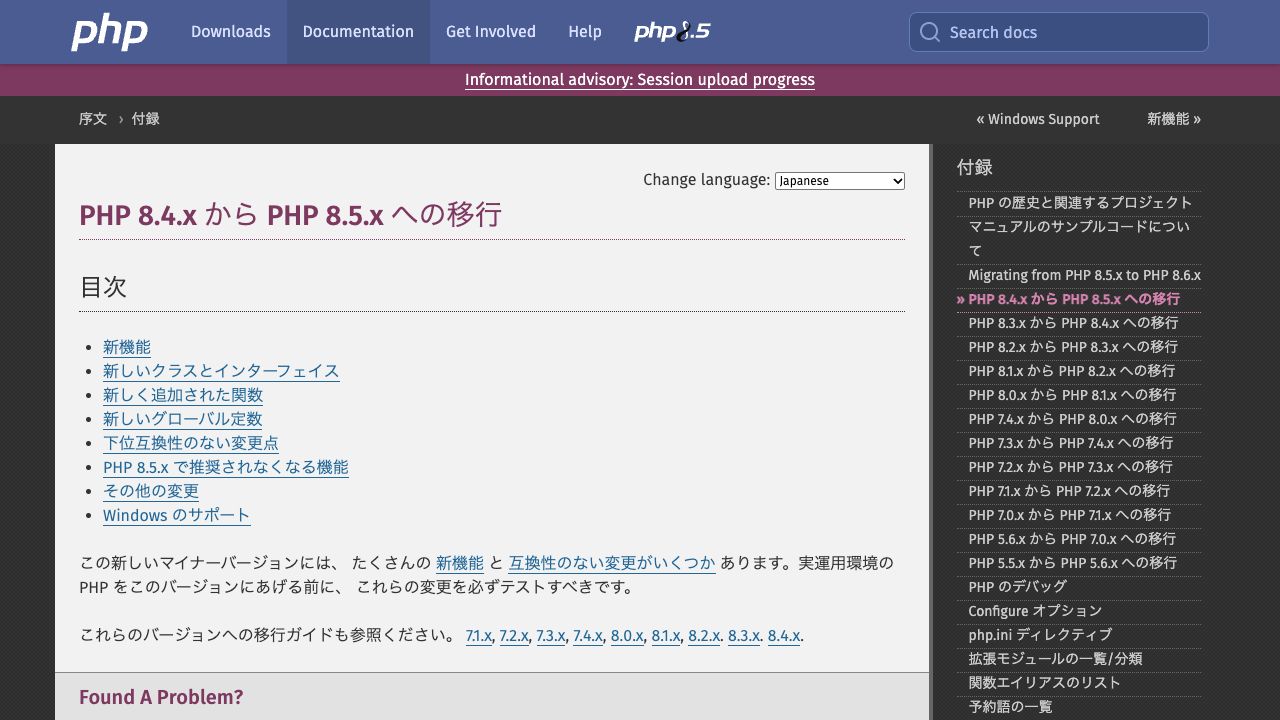The height and width of the screenshot is (720, 1280).
Task: Open 下位互換性のない変更点 link
Action: [x=191, y=443]
